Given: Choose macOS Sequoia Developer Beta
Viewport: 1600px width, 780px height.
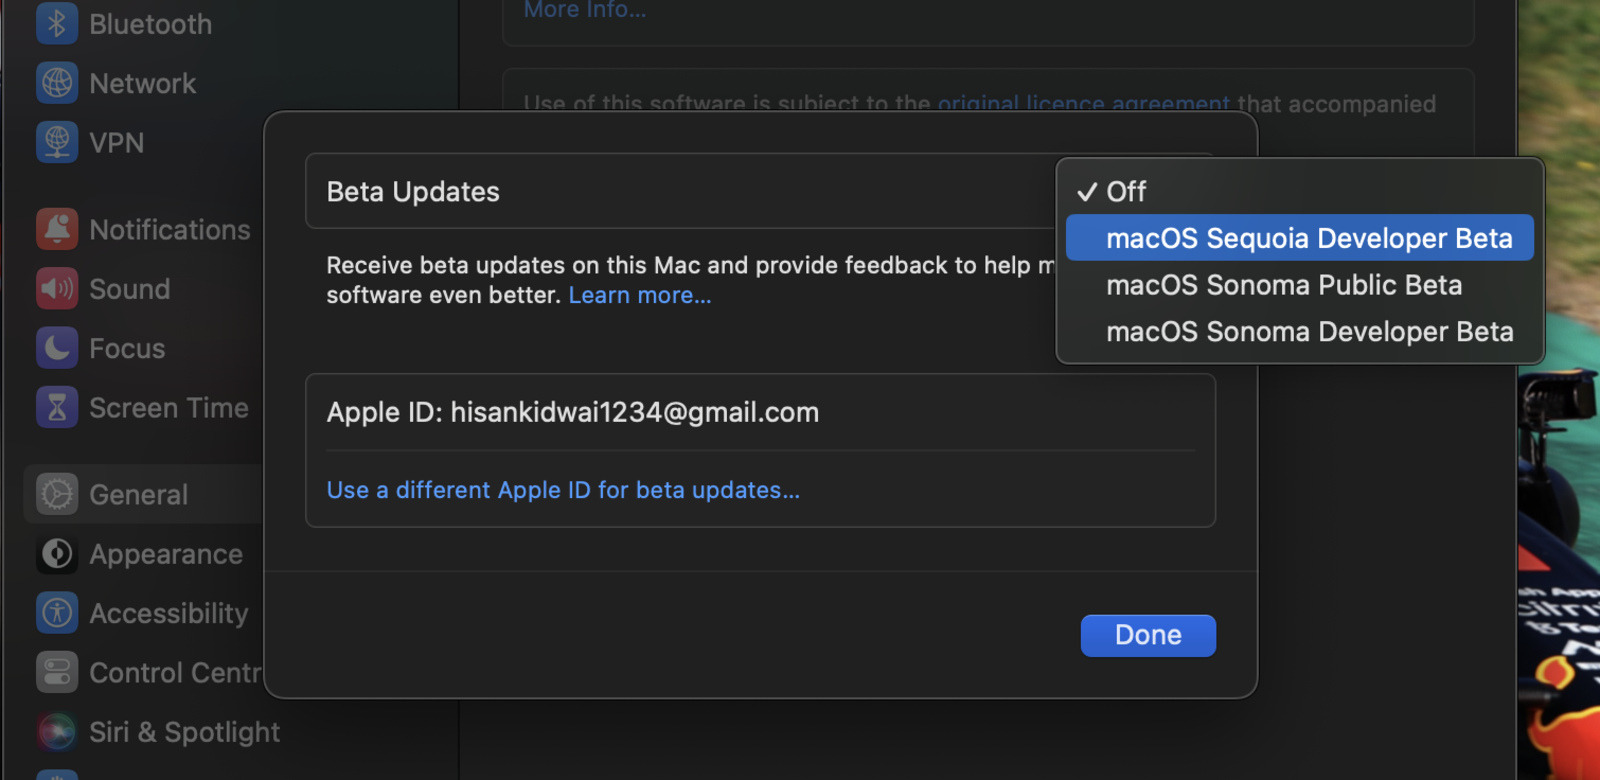Looking at the screenshot, I should point(1308,238).
